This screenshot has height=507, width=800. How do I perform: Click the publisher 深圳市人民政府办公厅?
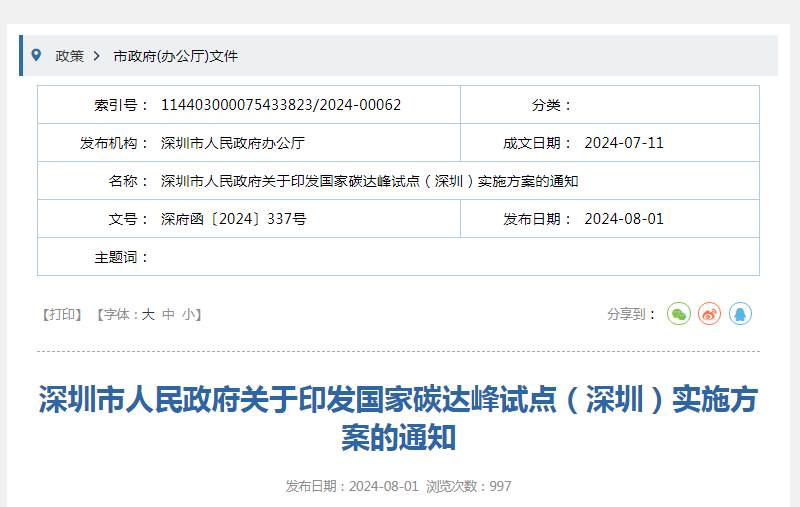click(x=233, y=143)
